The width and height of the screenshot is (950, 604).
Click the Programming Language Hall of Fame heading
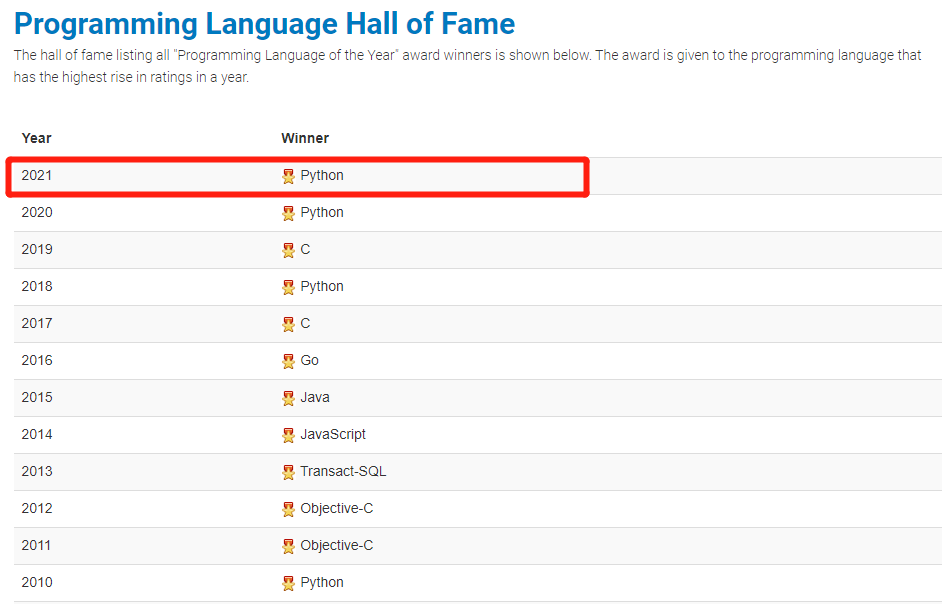click(265, 23)
